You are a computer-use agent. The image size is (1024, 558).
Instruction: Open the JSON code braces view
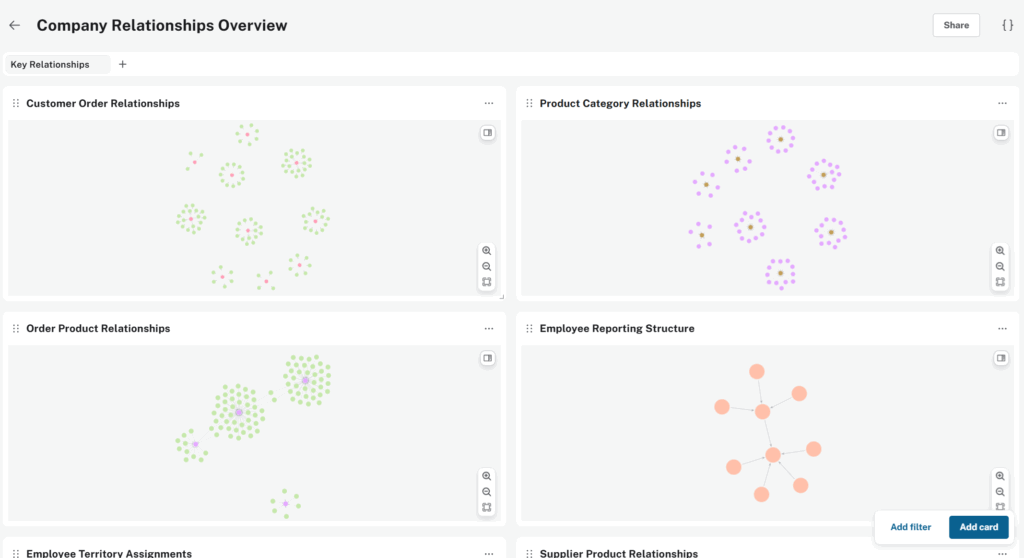[1007, 25]
